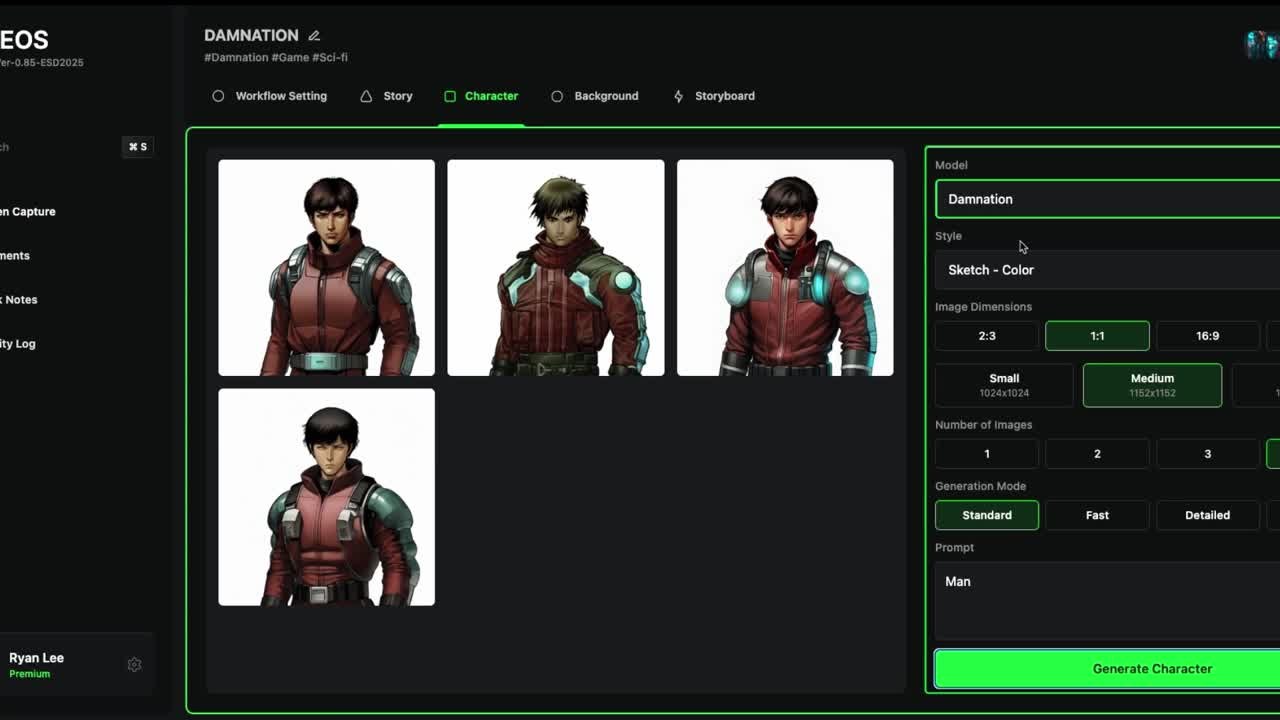Go to the Background tab

coord(595,96)
